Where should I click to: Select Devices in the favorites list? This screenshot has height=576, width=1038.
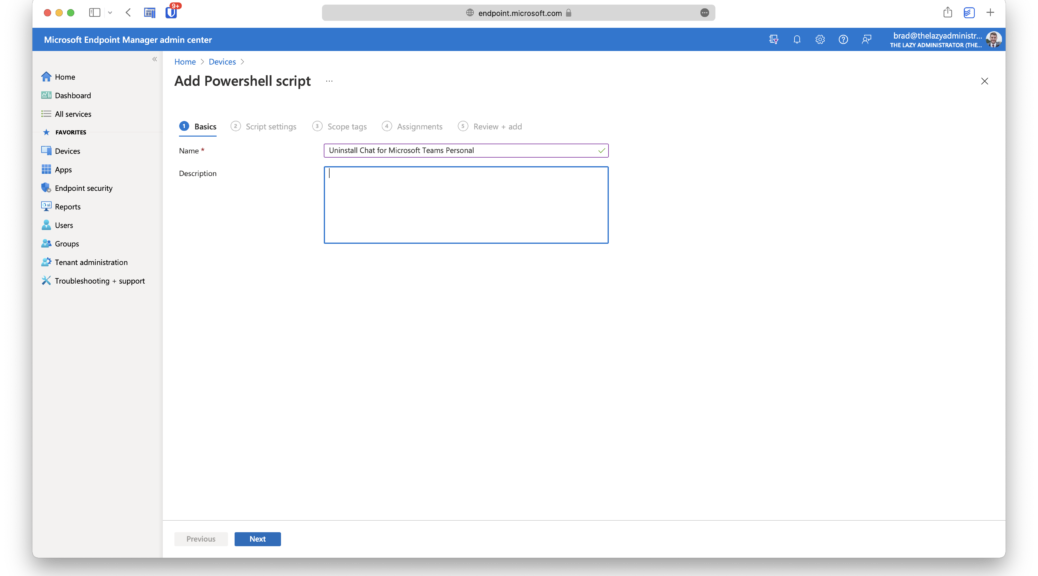[61, 151]
